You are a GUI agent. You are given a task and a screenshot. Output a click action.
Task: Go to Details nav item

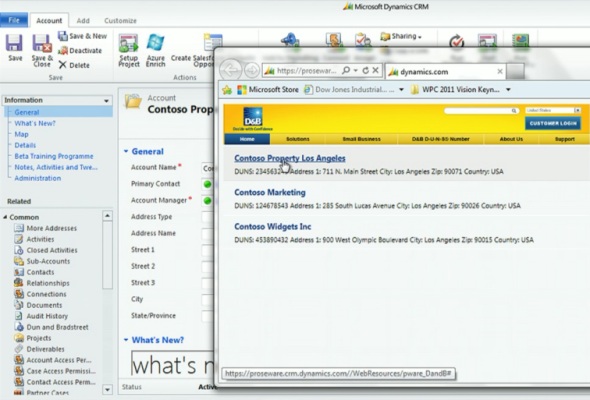tap(25, 145)
